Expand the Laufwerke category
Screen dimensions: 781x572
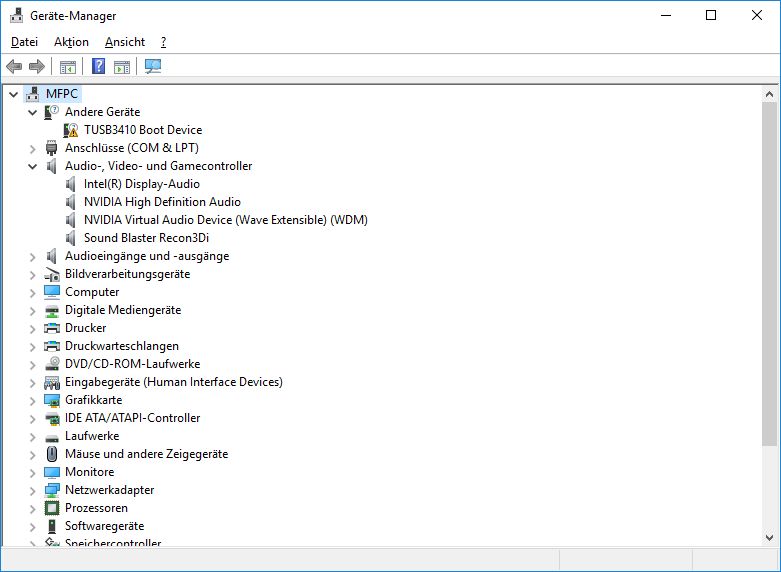point(32,436)
